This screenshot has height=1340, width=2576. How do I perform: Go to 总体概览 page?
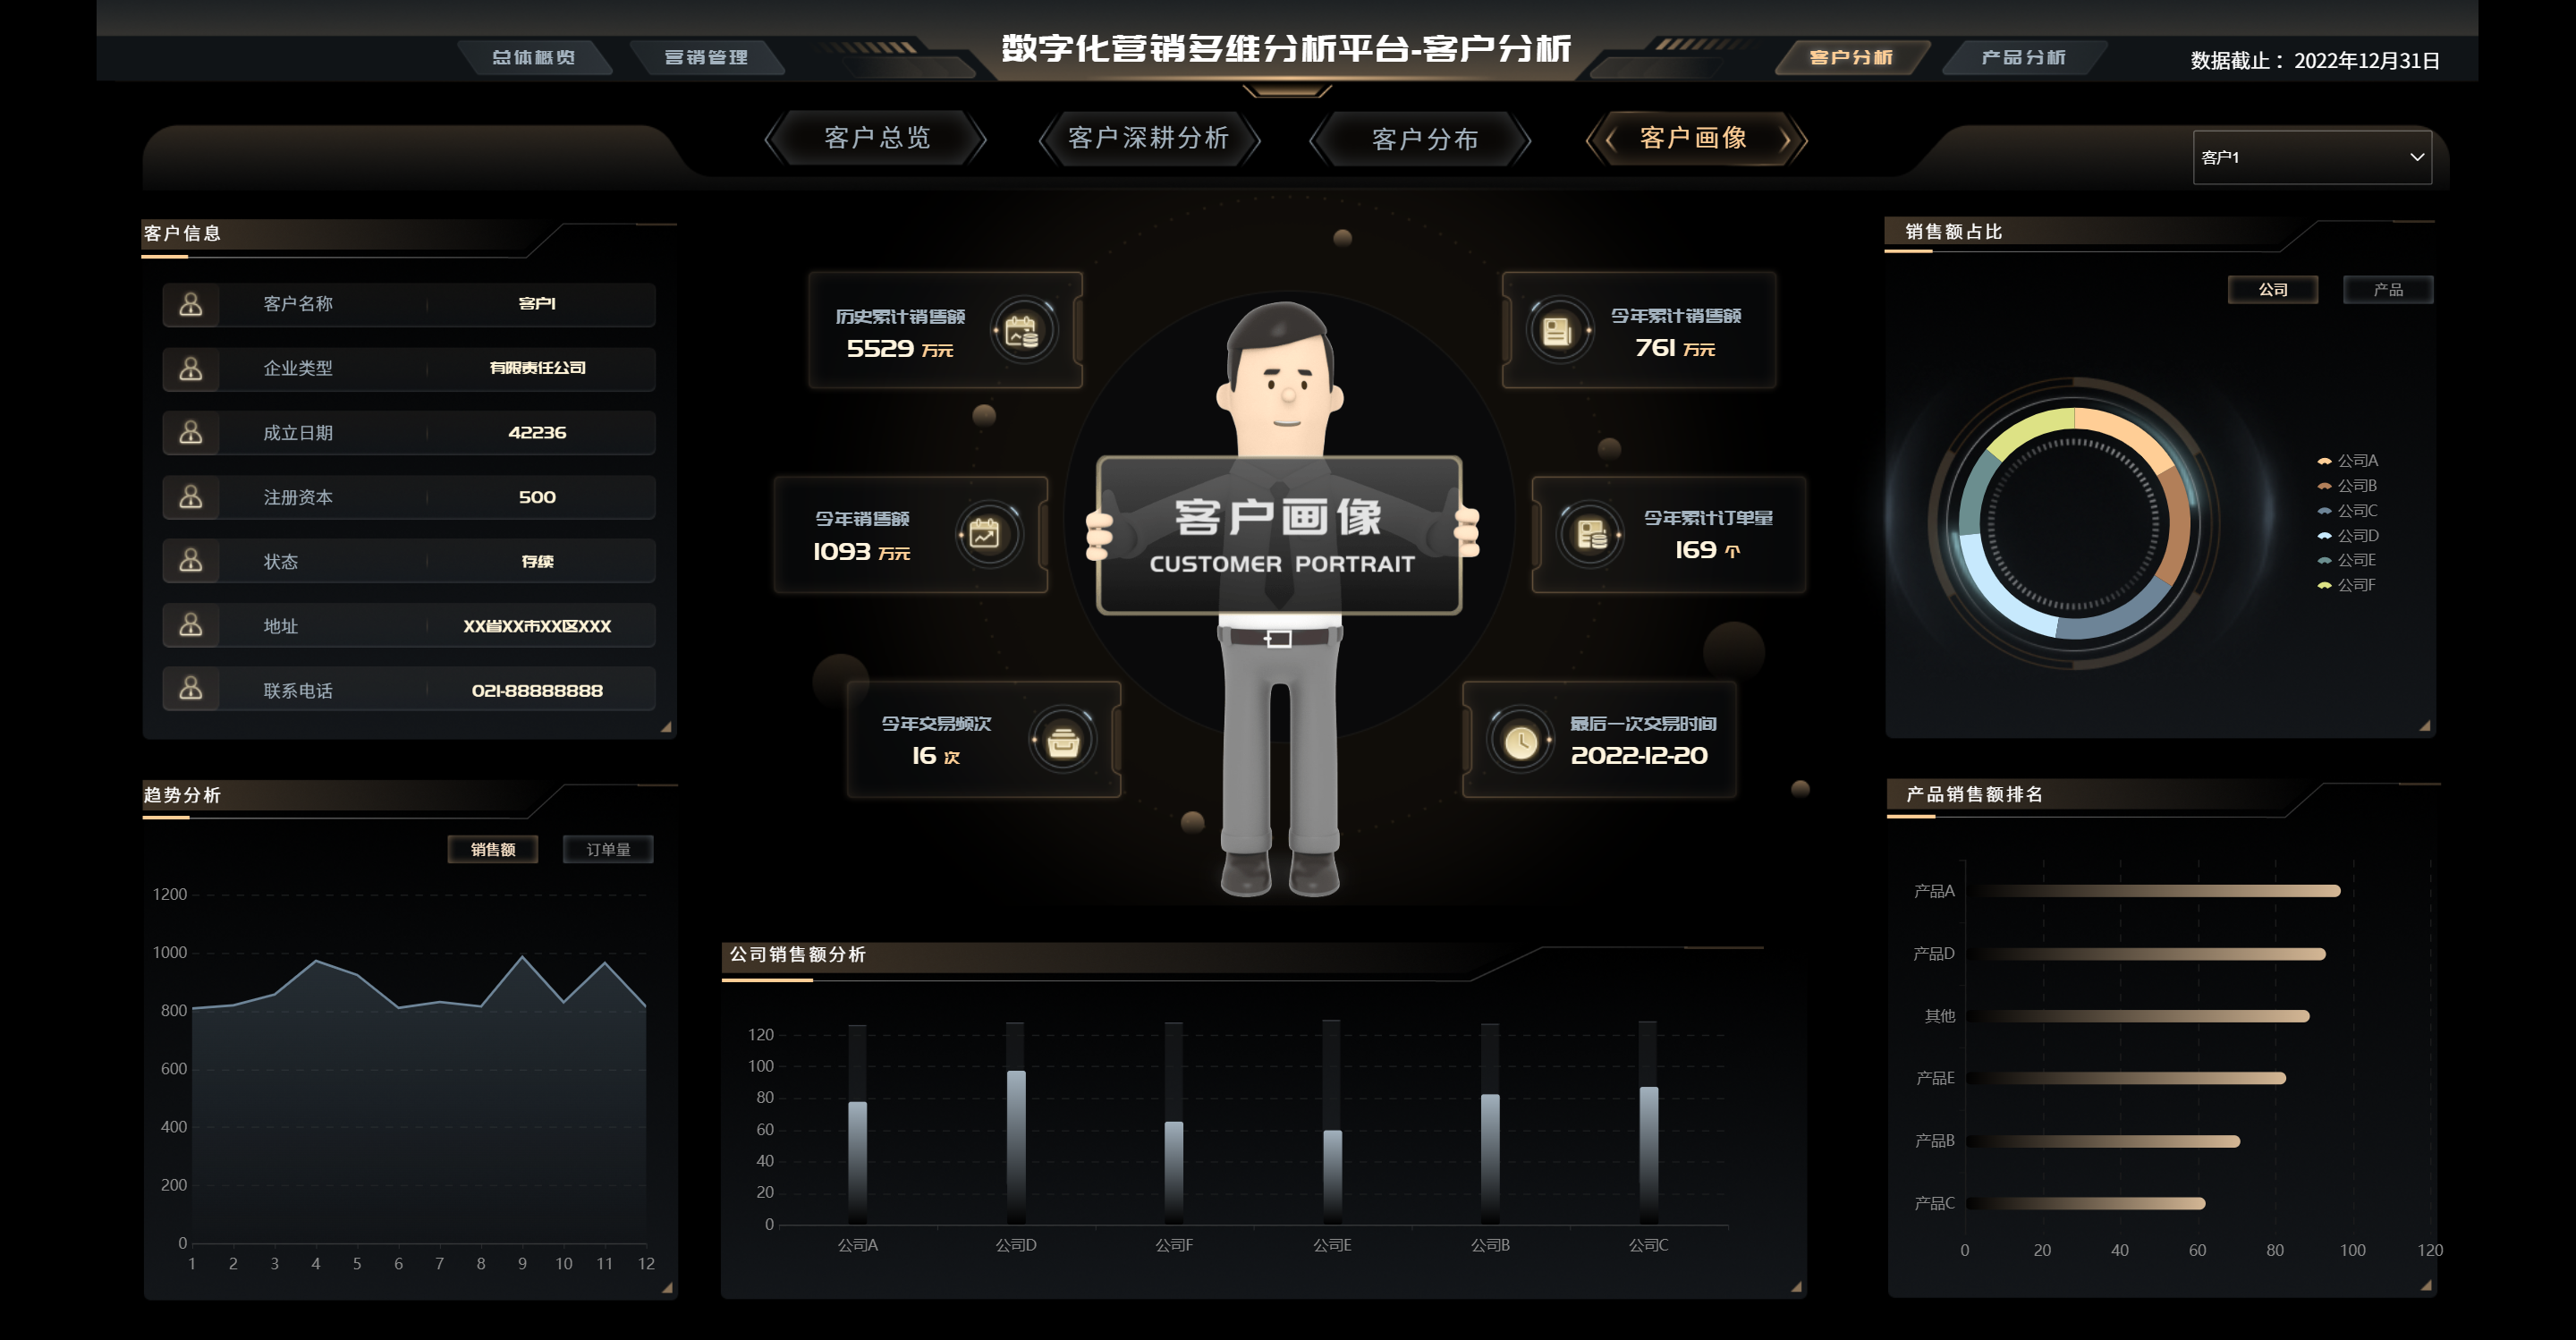tap(533, 57)
